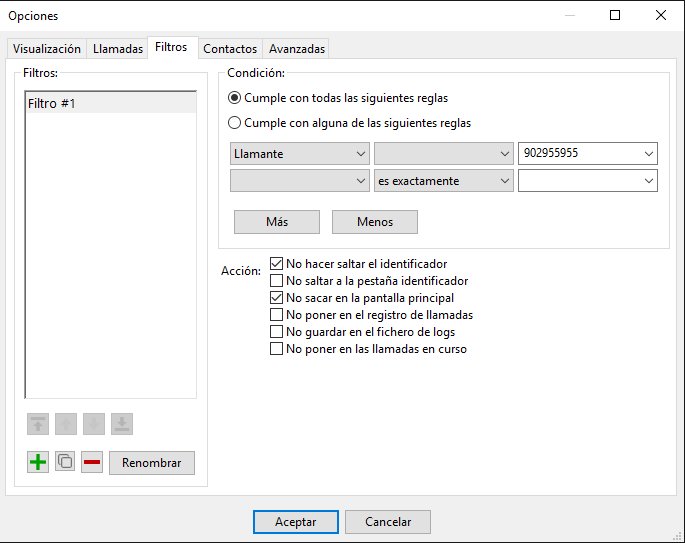Screen dimensions: 685x543
Task: Select 'Filtro #1' in the filters list
Action: click(110, 104)
